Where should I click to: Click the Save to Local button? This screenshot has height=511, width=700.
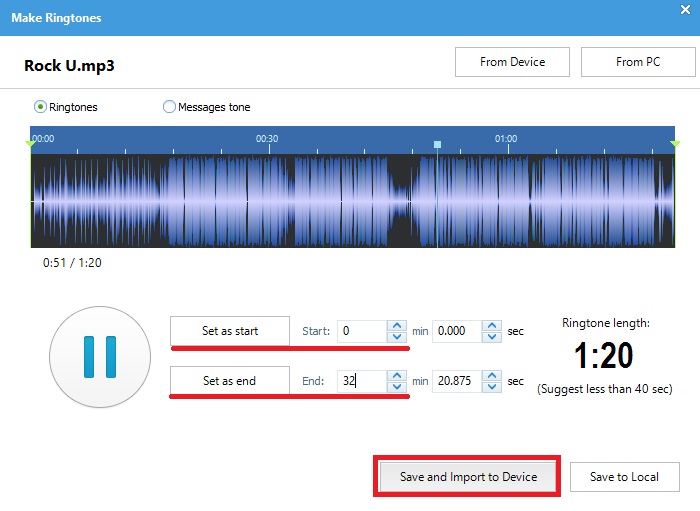coord(624,477)
